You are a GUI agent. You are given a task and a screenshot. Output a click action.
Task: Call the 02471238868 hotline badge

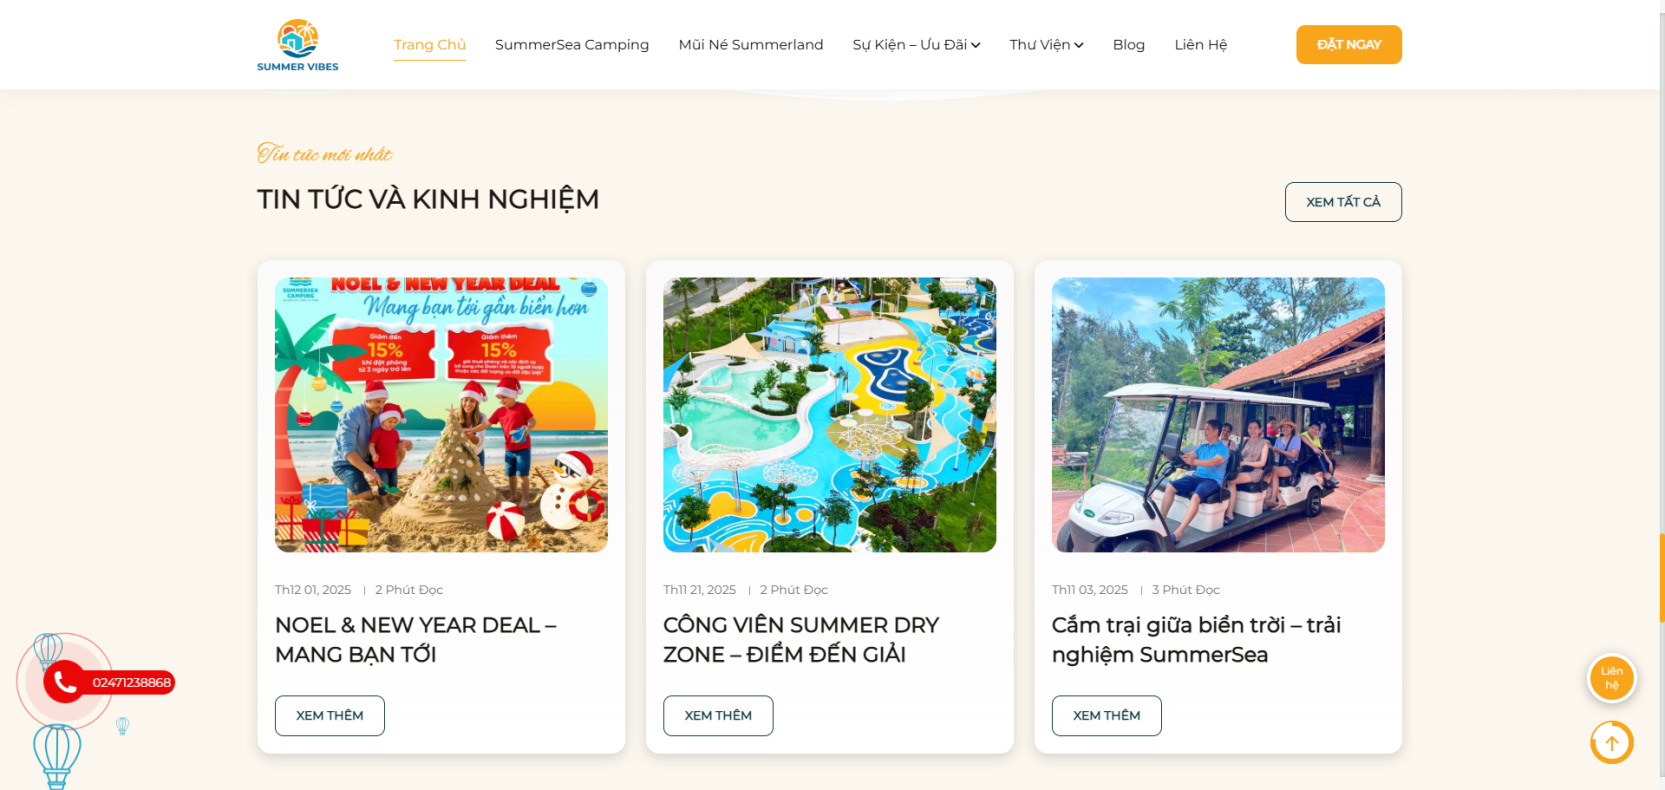click(131, 682)
